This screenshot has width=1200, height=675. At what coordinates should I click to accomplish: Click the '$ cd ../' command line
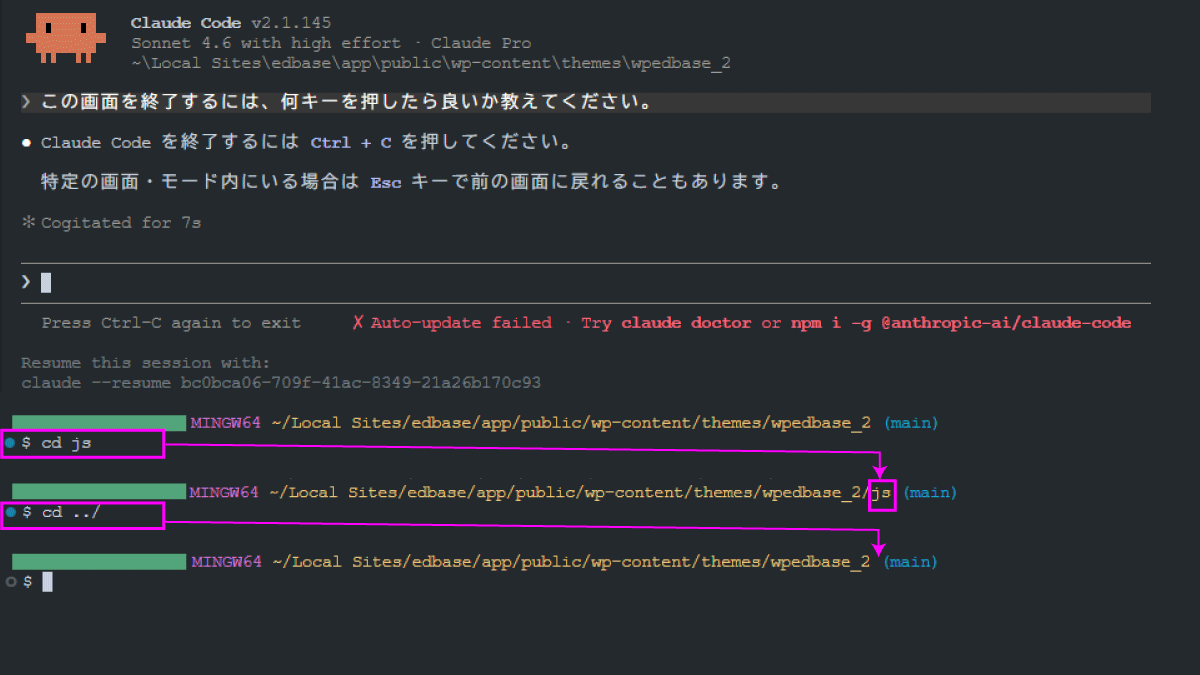click(61, 513)
